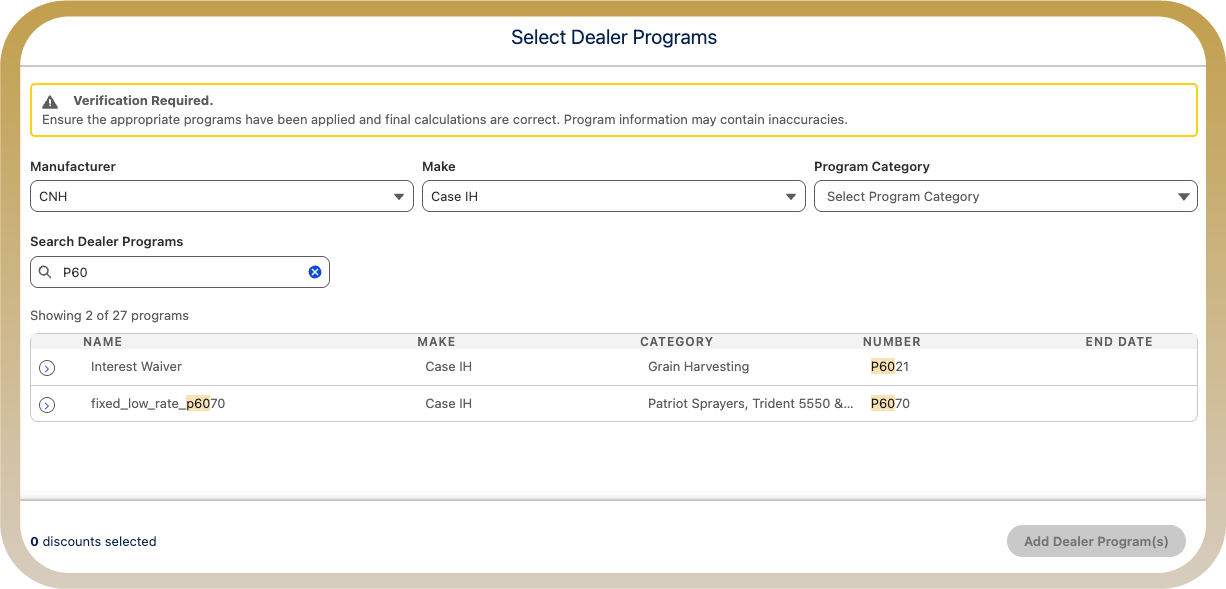1226x589 pixels.
Task: Click the Patriot Sprayers, Trident 5550 category cell
Action: coord(751,404)
